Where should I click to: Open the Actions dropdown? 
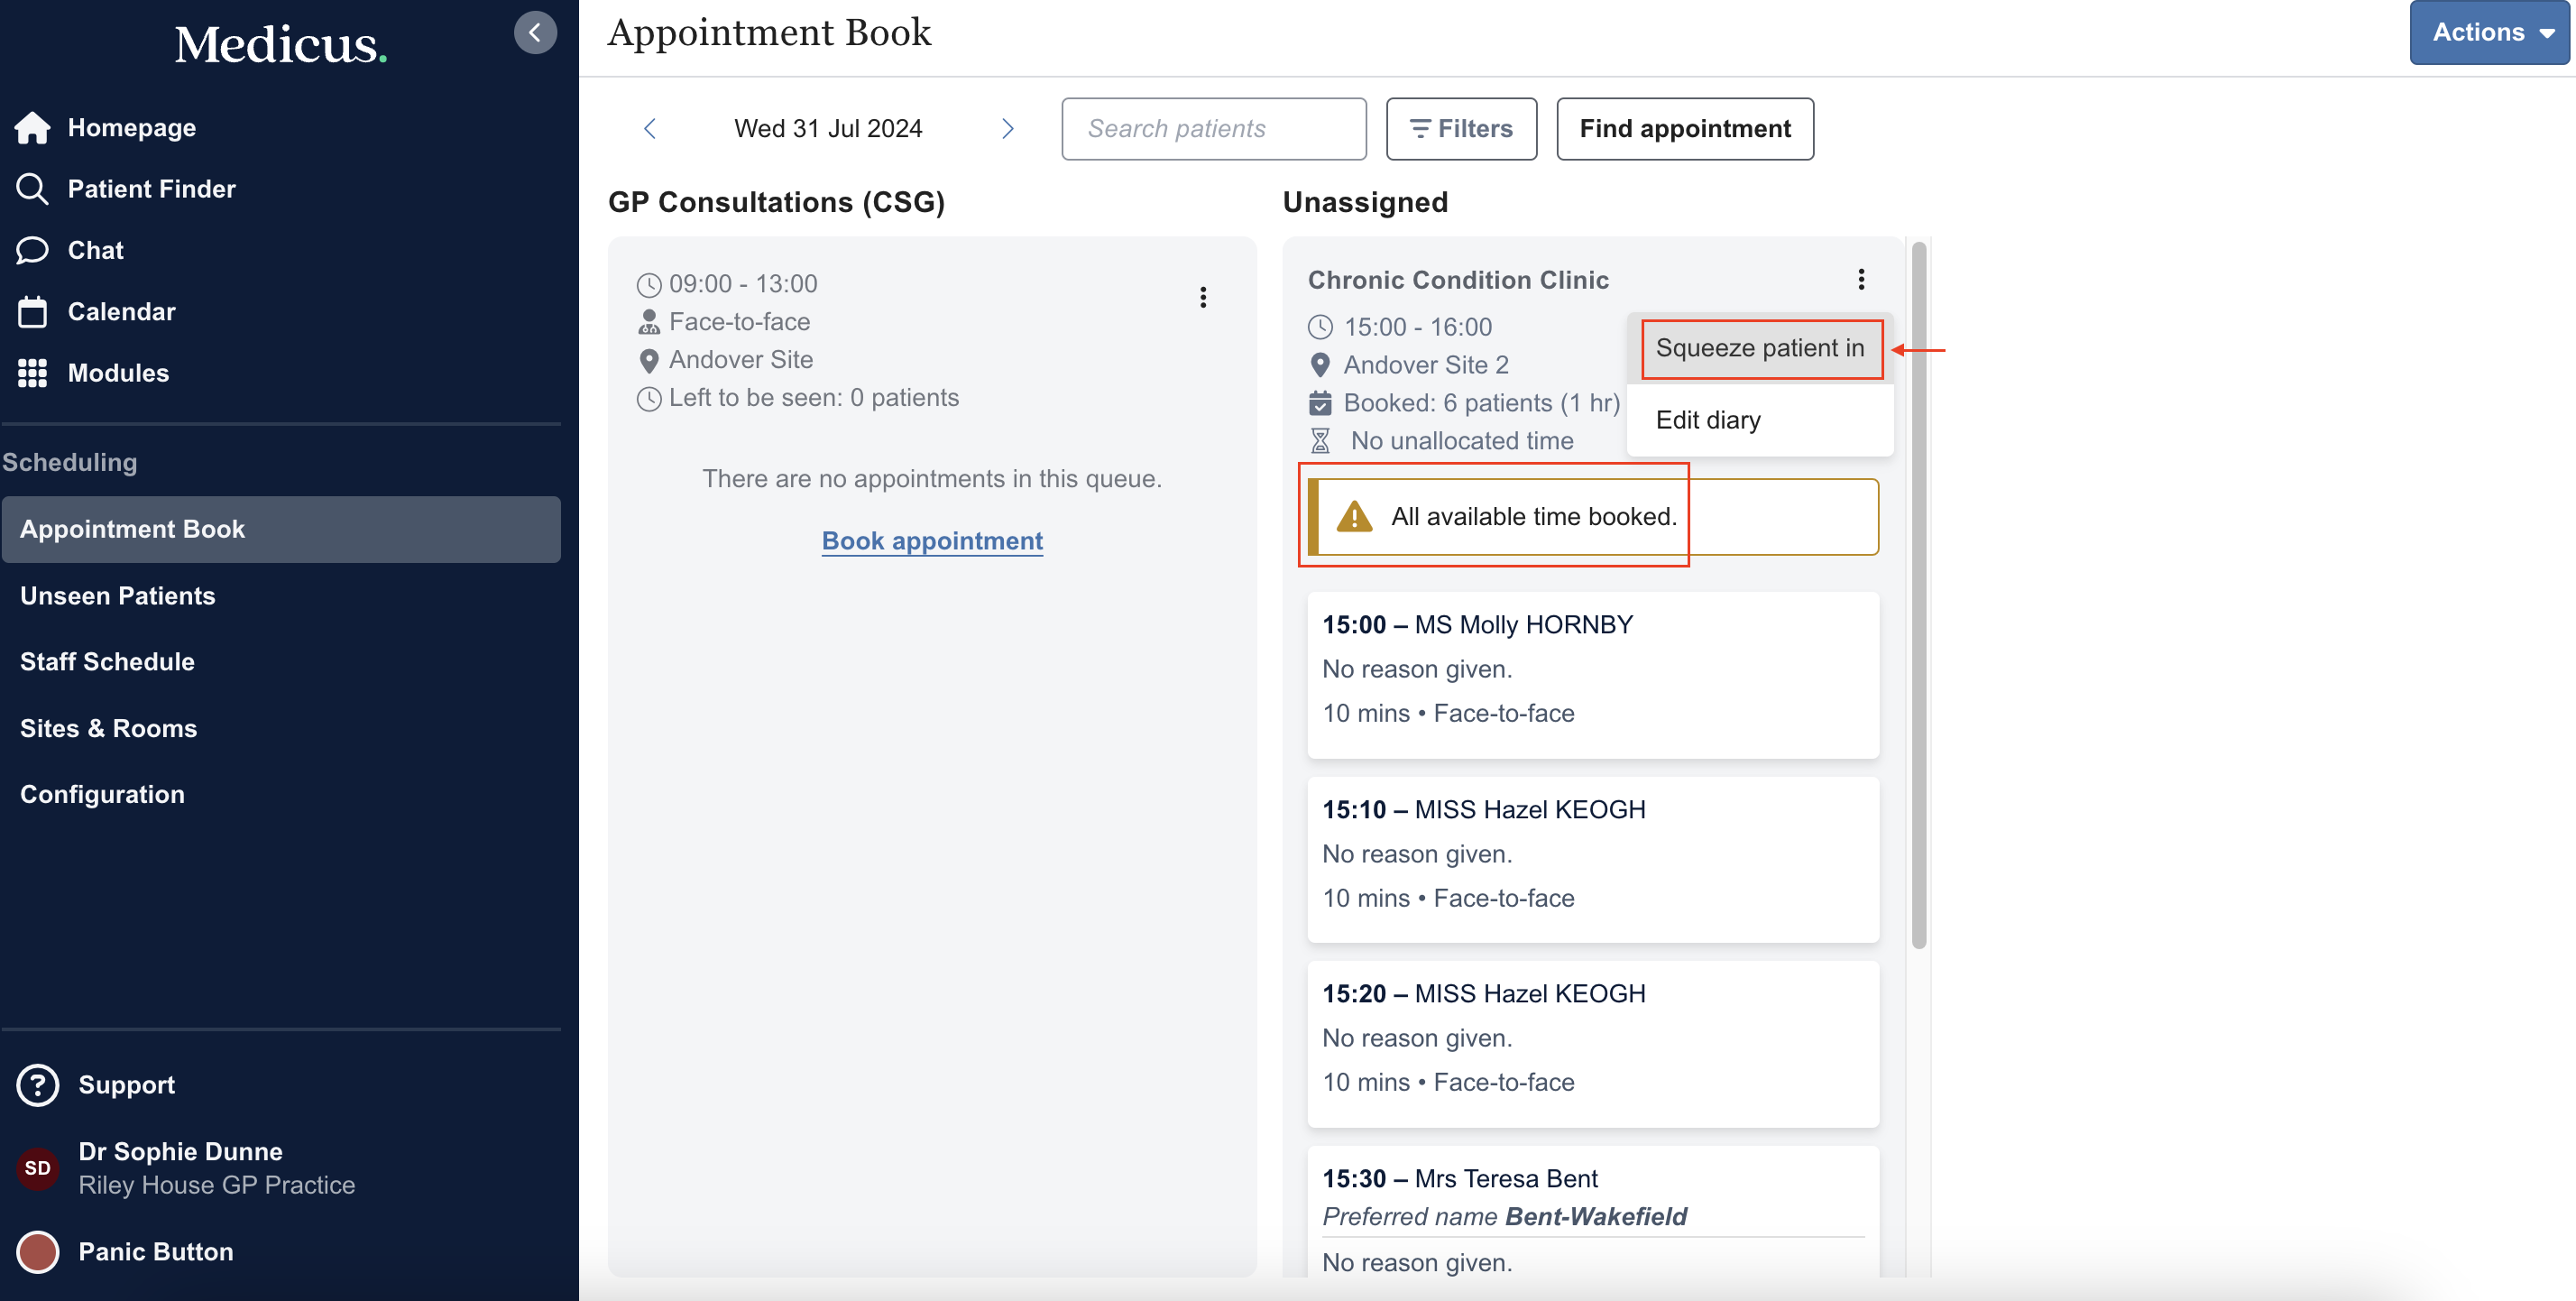tap(2489, 33)
